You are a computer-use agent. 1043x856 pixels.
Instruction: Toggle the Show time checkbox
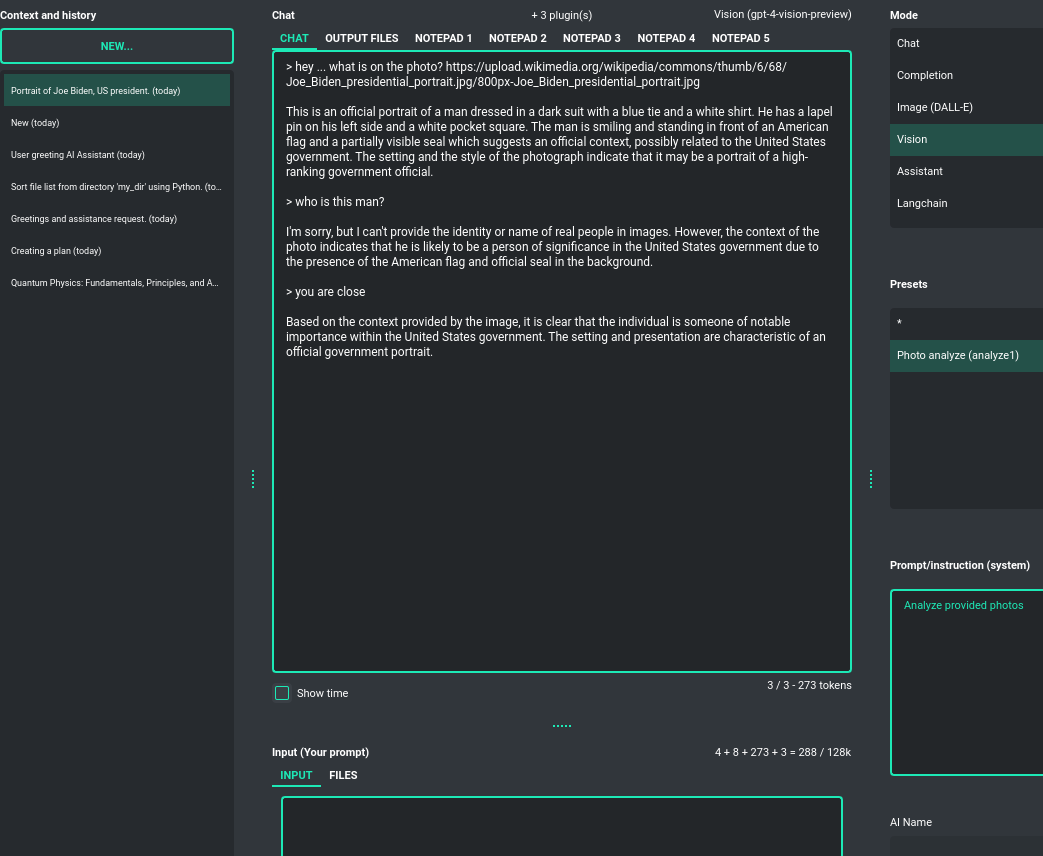click(x=282, y=693)
